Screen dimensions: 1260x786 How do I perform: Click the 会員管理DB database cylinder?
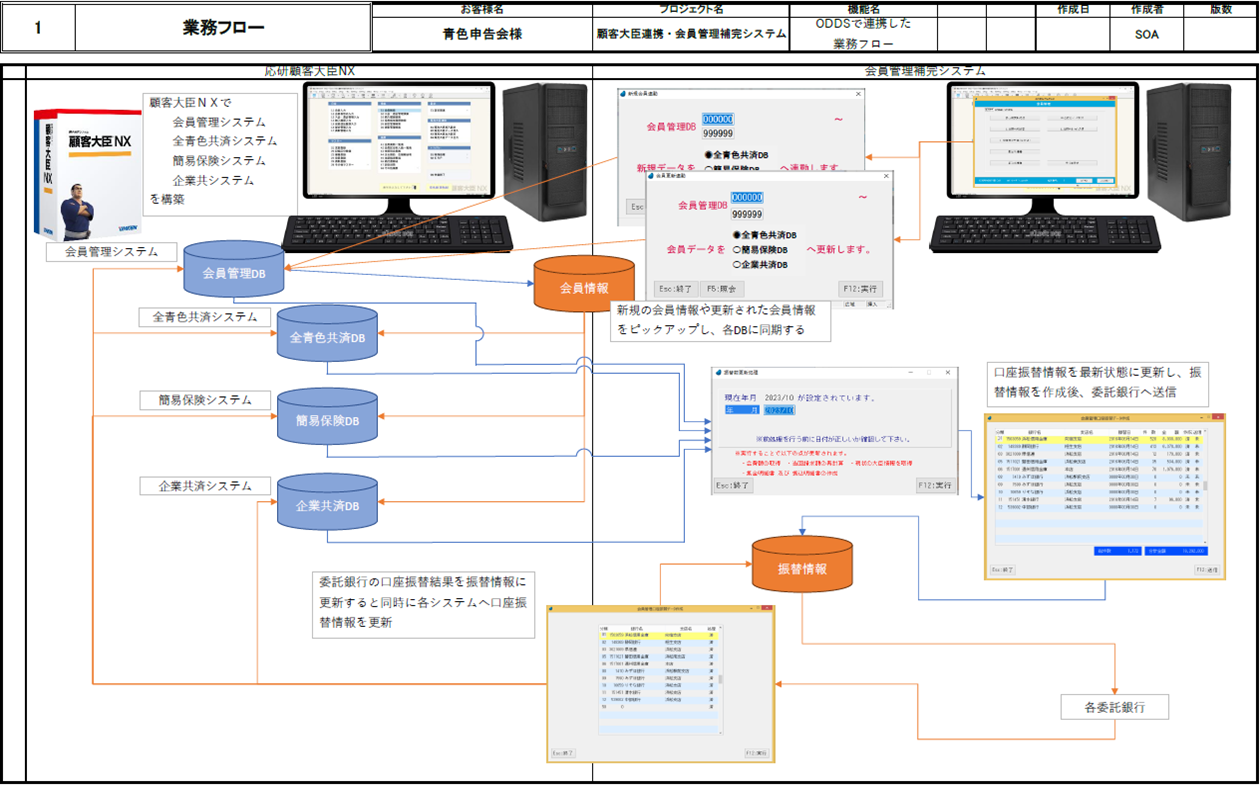click(235, 271)
